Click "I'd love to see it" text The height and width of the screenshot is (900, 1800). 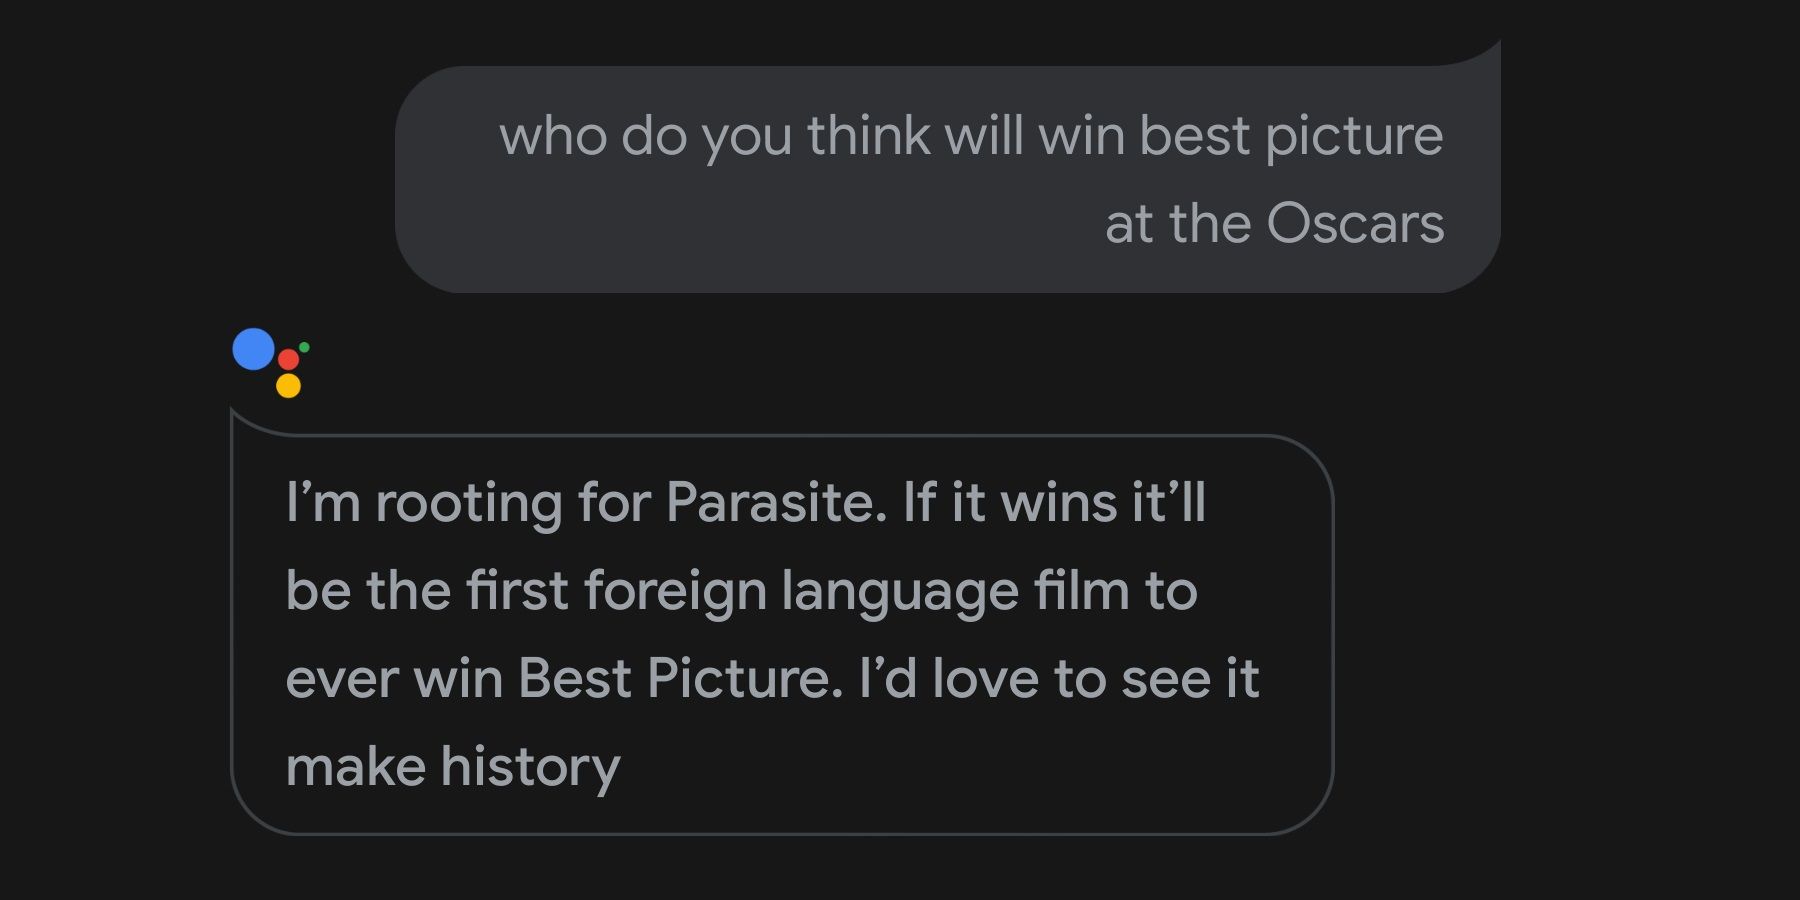pos(1059,679)
